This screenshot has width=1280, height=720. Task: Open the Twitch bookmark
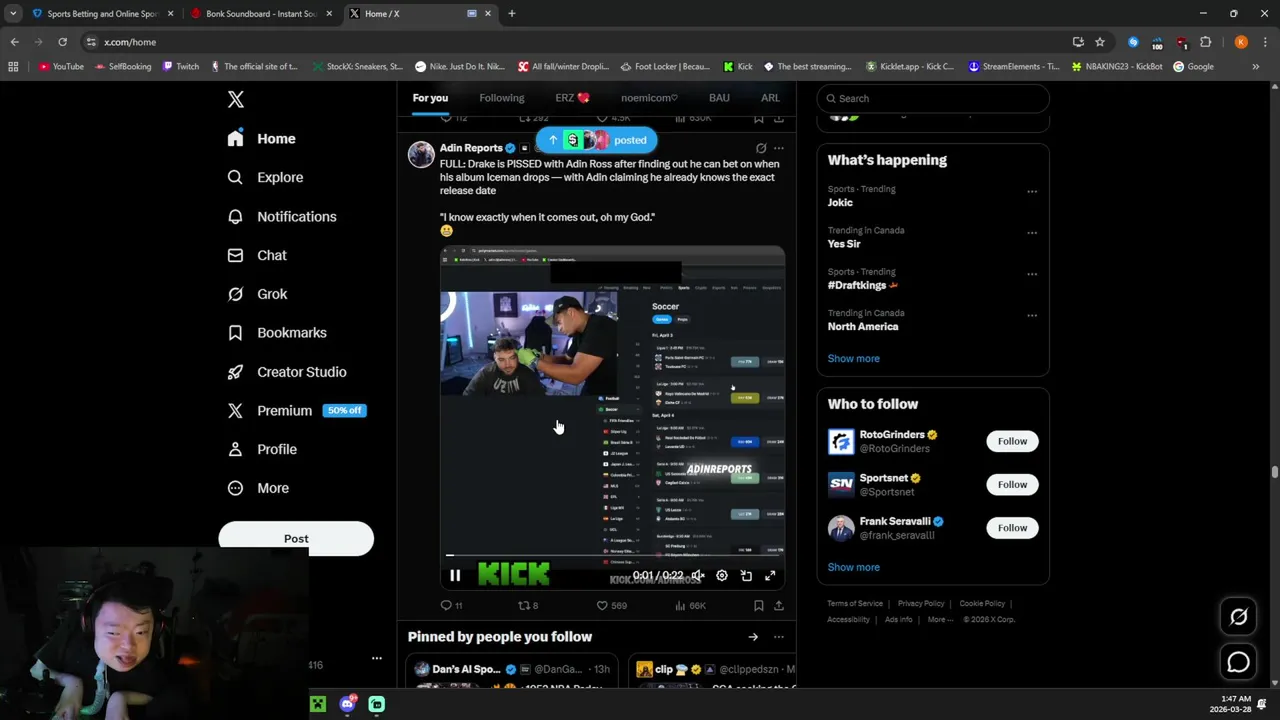[x=181, y=67]
